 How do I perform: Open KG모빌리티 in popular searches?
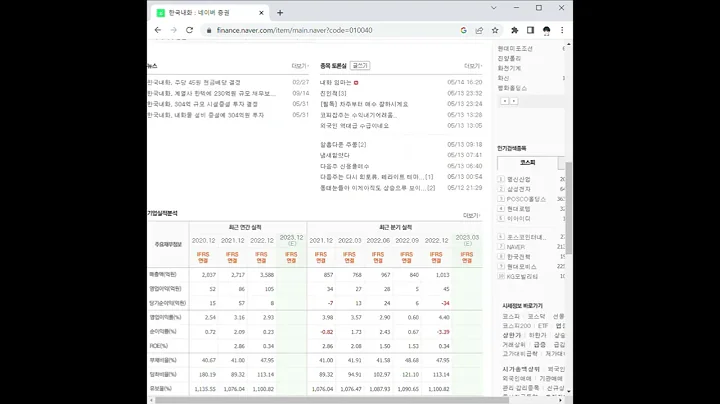click(522, 276)
